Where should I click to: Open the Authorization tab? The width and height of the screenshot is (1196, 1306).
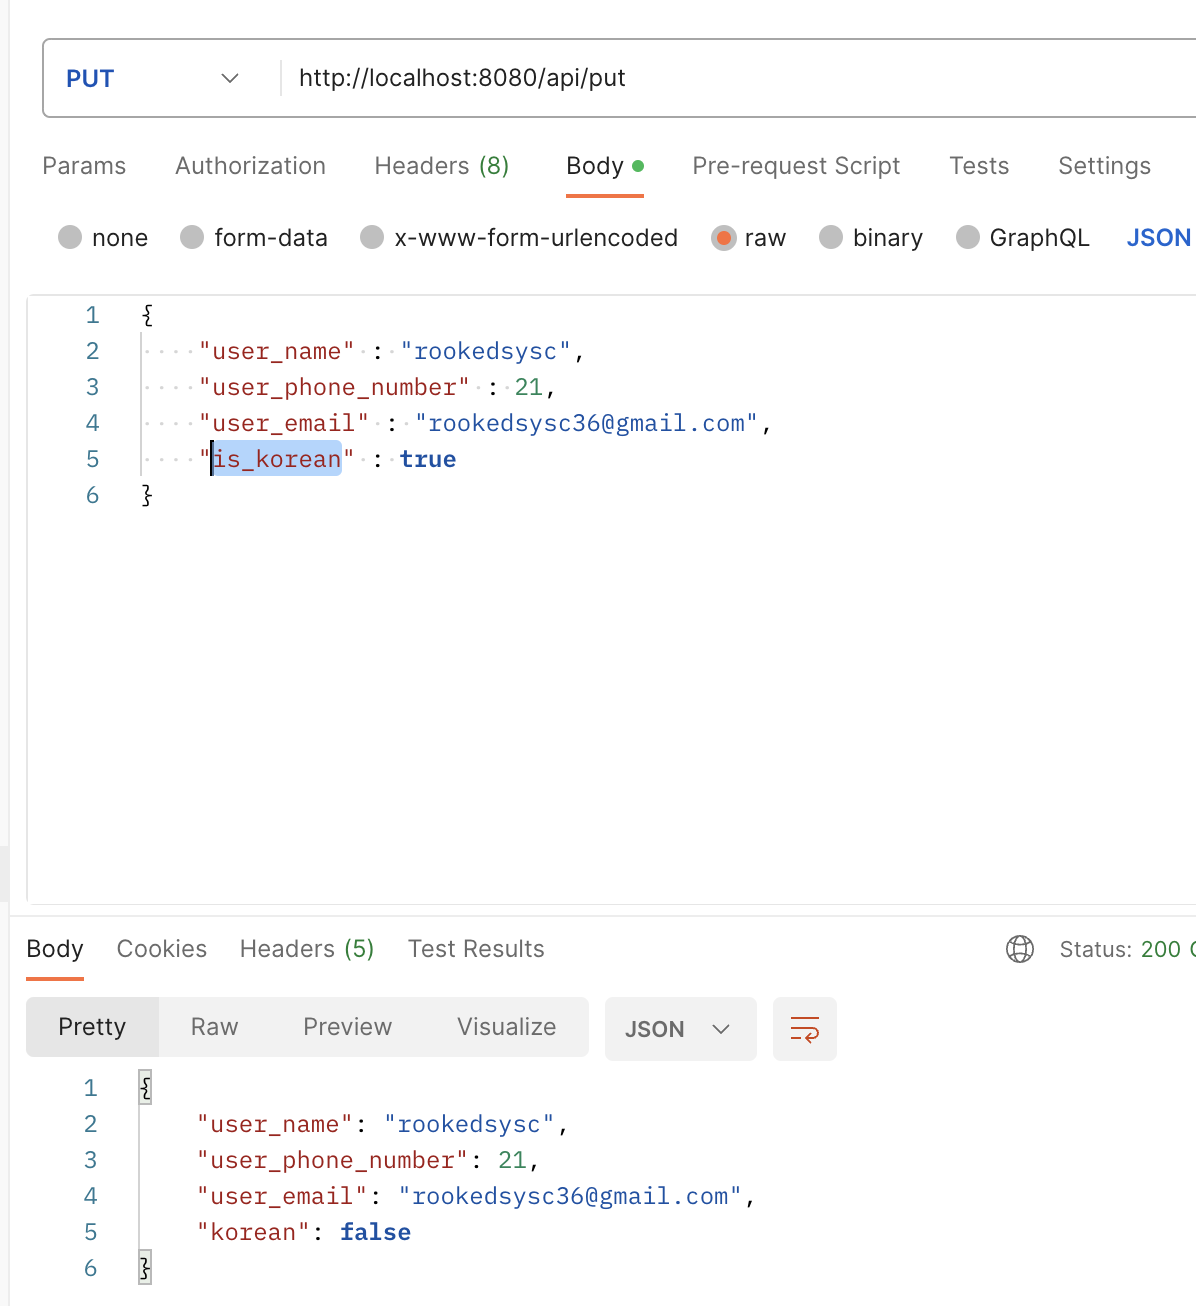point(250,166)
